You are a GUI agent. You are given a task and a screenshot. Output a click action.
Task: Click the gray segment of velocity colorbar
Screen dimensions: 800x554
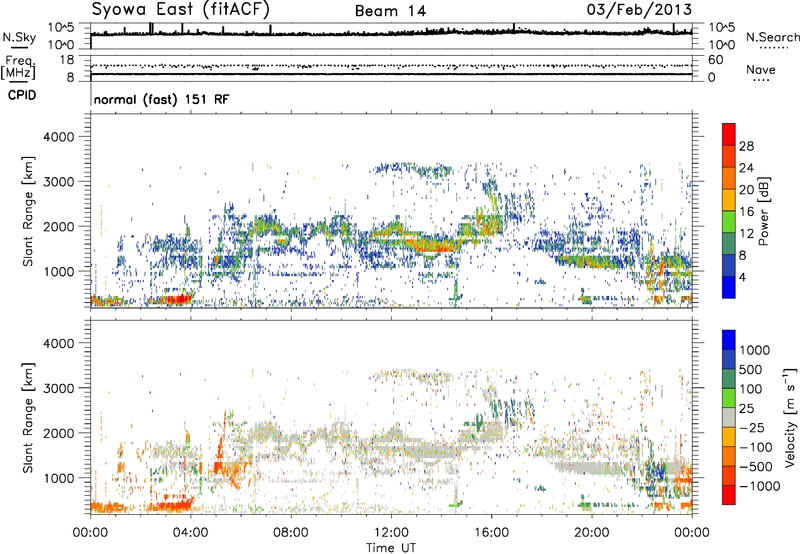(729, 417)
